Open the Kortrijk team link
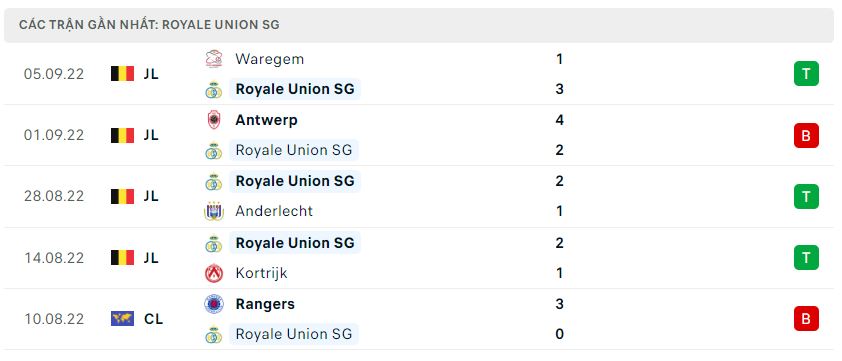 tap(262, 273)
